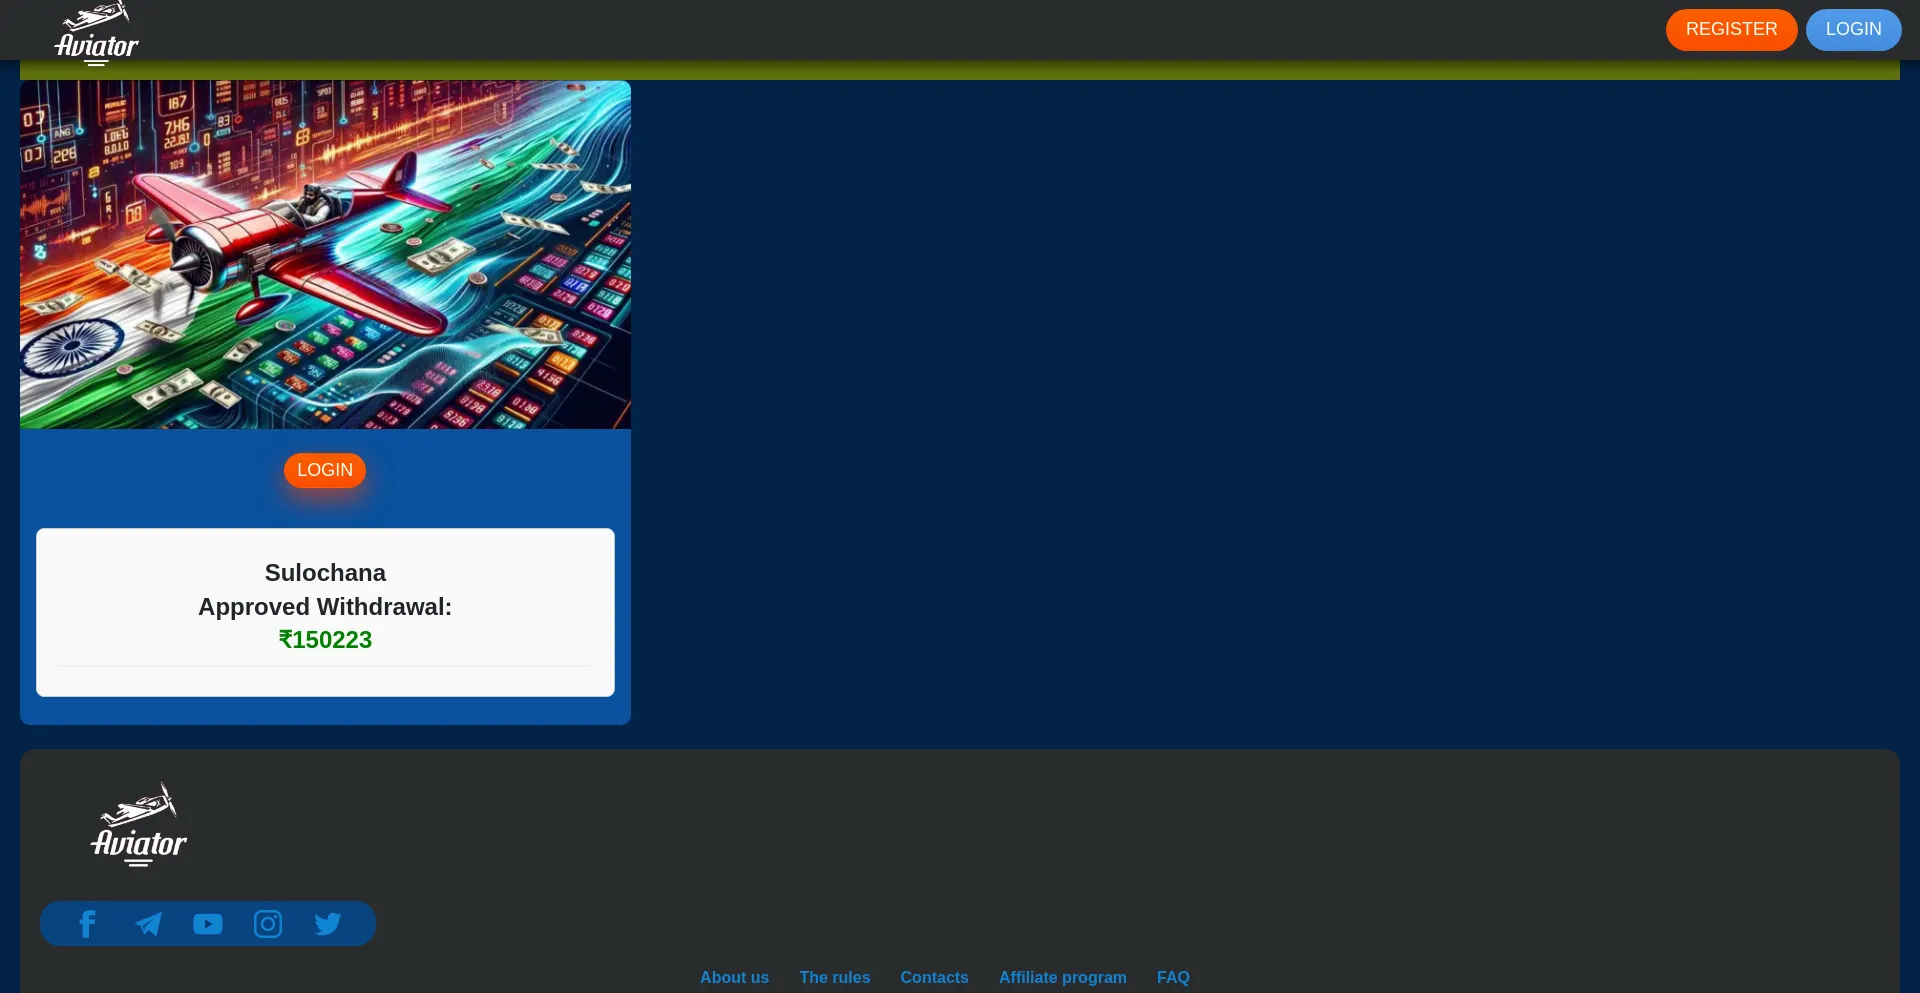Open the Instagram social link
The image size is (1920, 993).
(268, 924)
